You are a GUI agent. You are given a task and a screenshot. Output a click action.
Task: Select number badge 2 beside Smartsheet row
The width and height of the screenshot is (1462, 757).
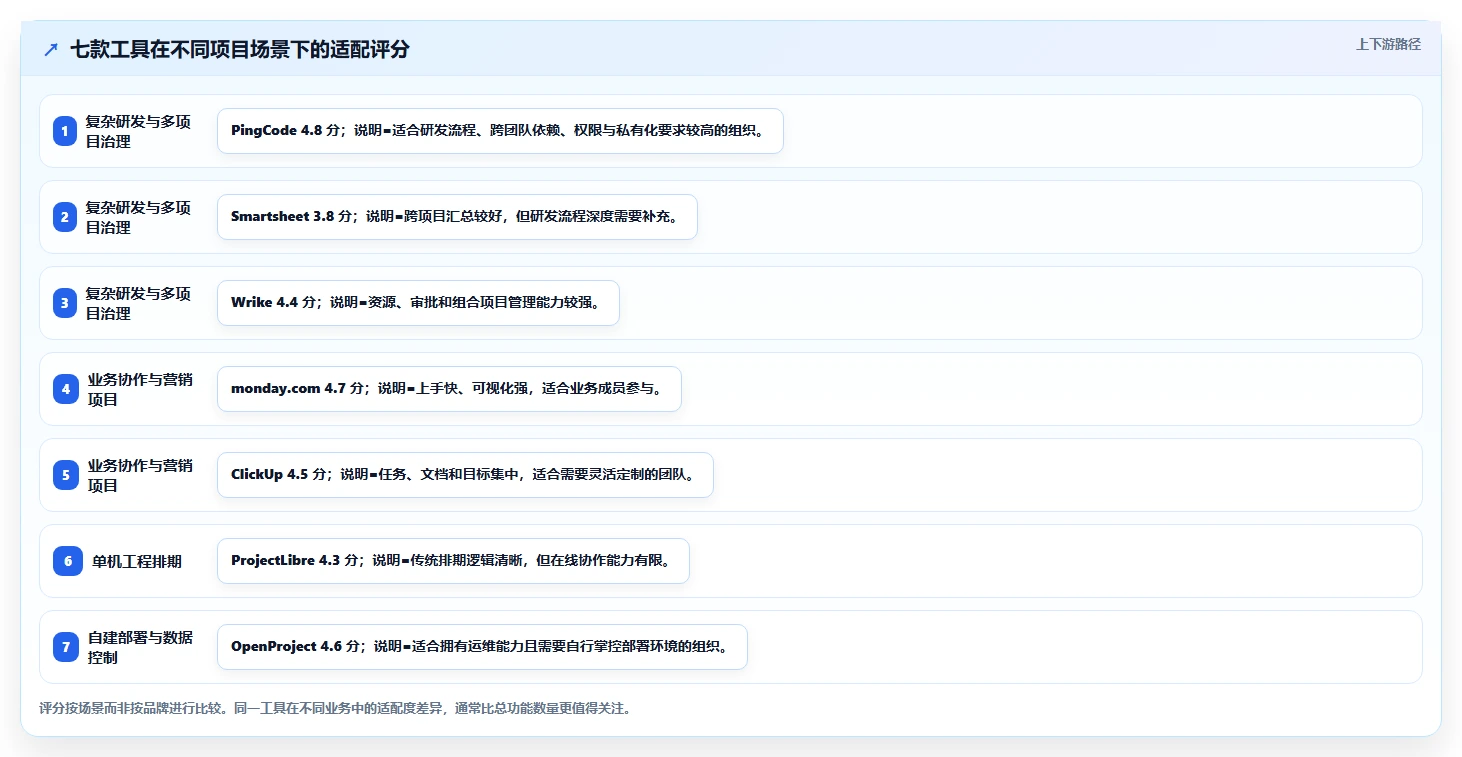pyautogui.click(x=65, y=217)
